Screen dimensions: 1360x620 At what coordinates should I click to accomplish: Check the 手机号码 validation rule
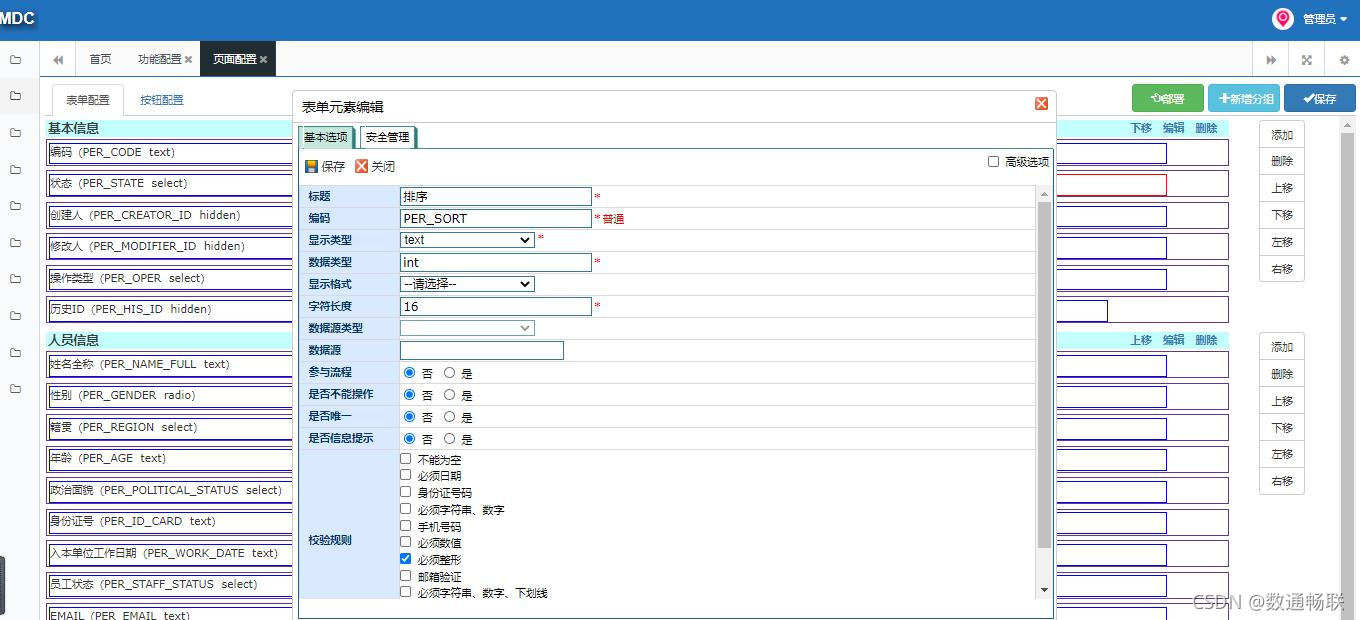pyautogui.click(x=405, y=525)
